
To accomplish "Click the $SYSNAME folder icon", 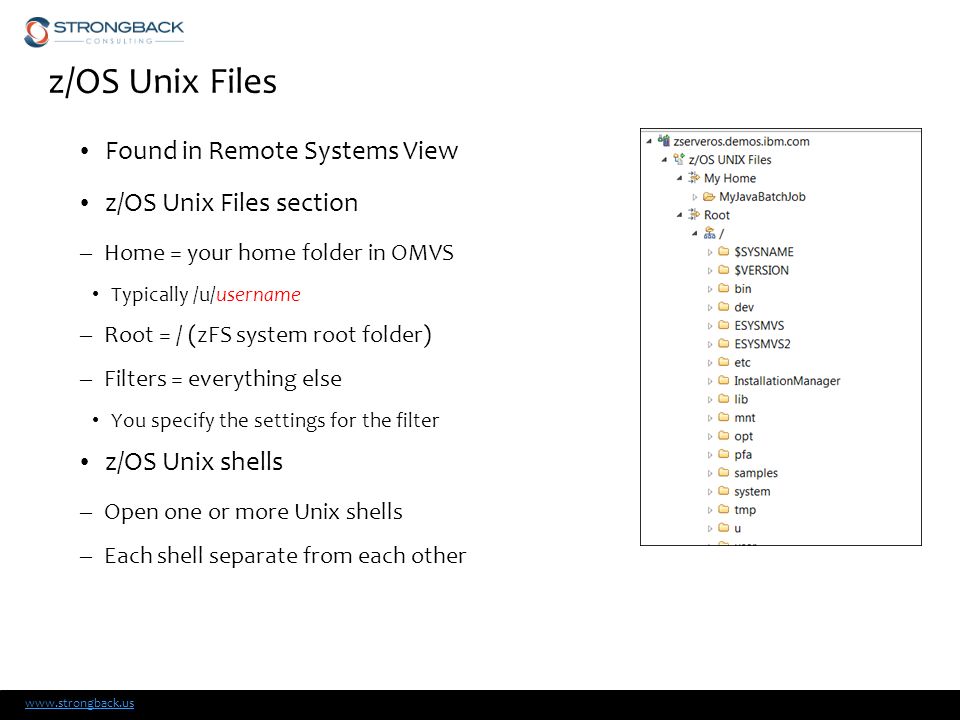I will coord(724,251).
